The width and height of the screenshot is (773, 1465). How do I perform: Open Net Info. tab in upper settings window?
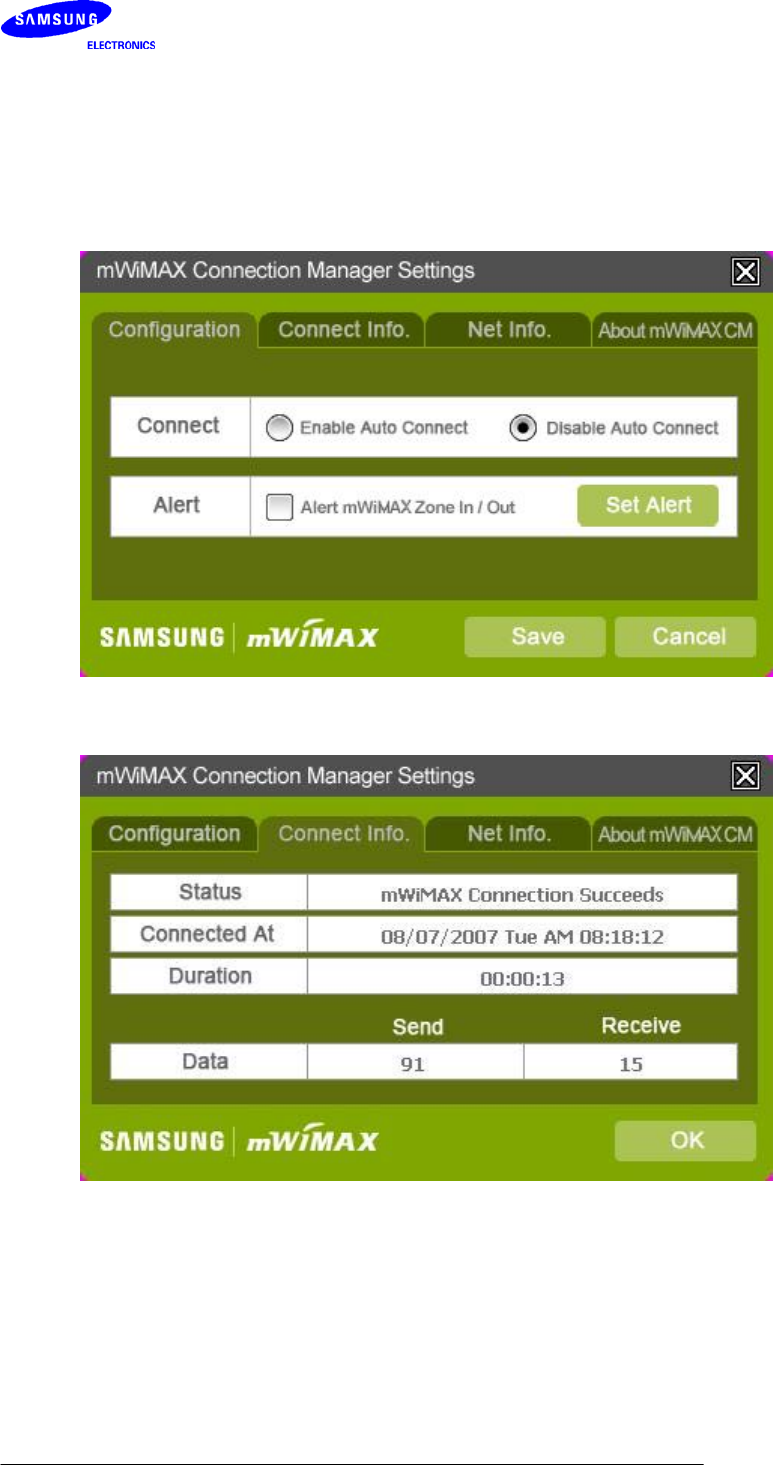(508, 331)
